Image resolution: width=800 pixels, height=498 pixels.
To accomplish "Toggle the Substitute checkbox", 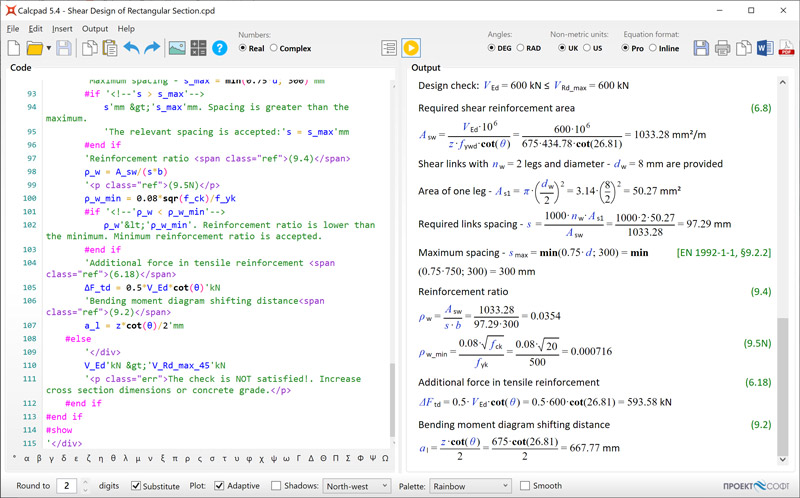I will pyautogui.click(x=137, y=486).
